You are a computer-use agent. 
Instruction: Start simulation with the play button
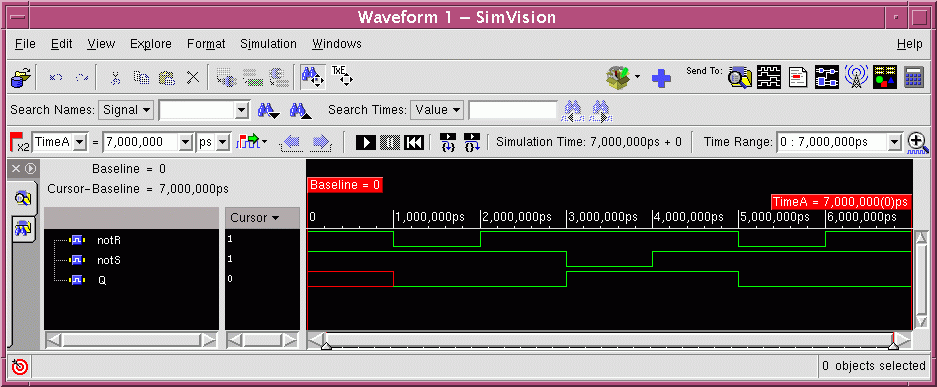click(x=366, y=143)
